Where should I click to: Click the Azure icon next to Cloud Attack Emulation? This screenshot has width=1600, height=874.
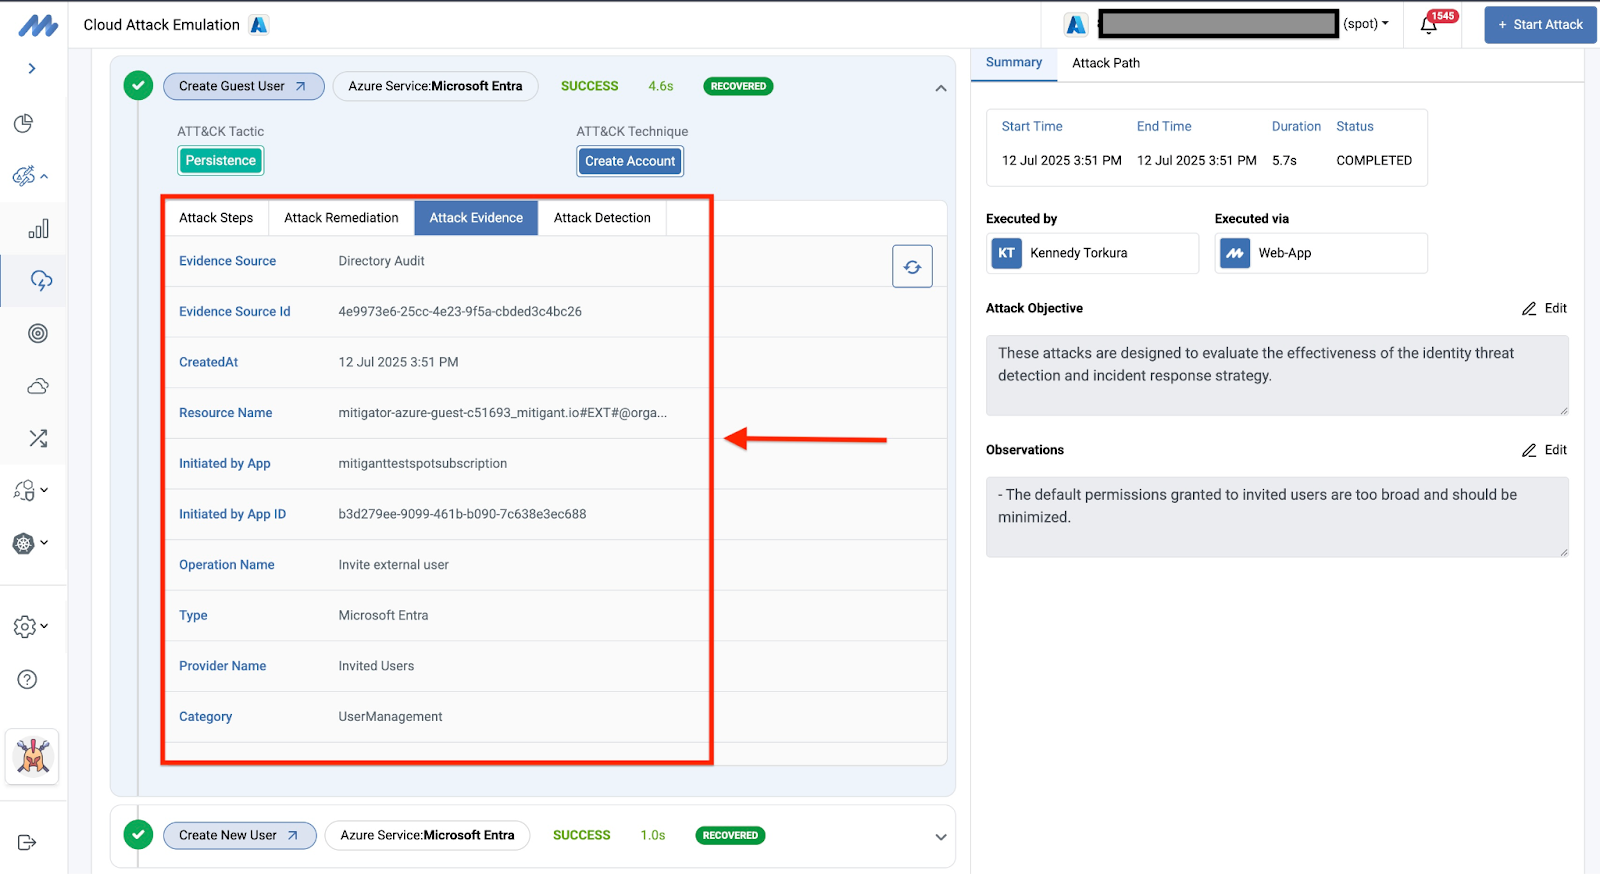click(x=259, y=25)
